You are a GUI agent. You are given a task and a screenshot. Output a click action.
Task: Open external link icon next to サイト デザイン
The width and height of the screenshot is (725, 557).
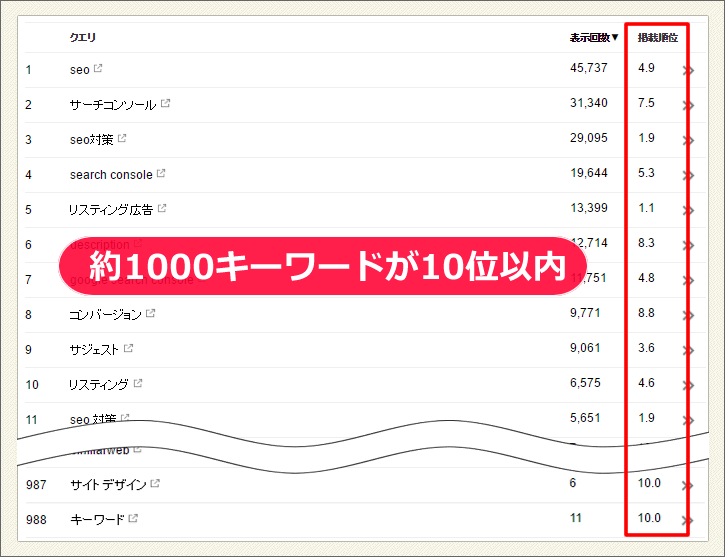click(x=155, y=484)
